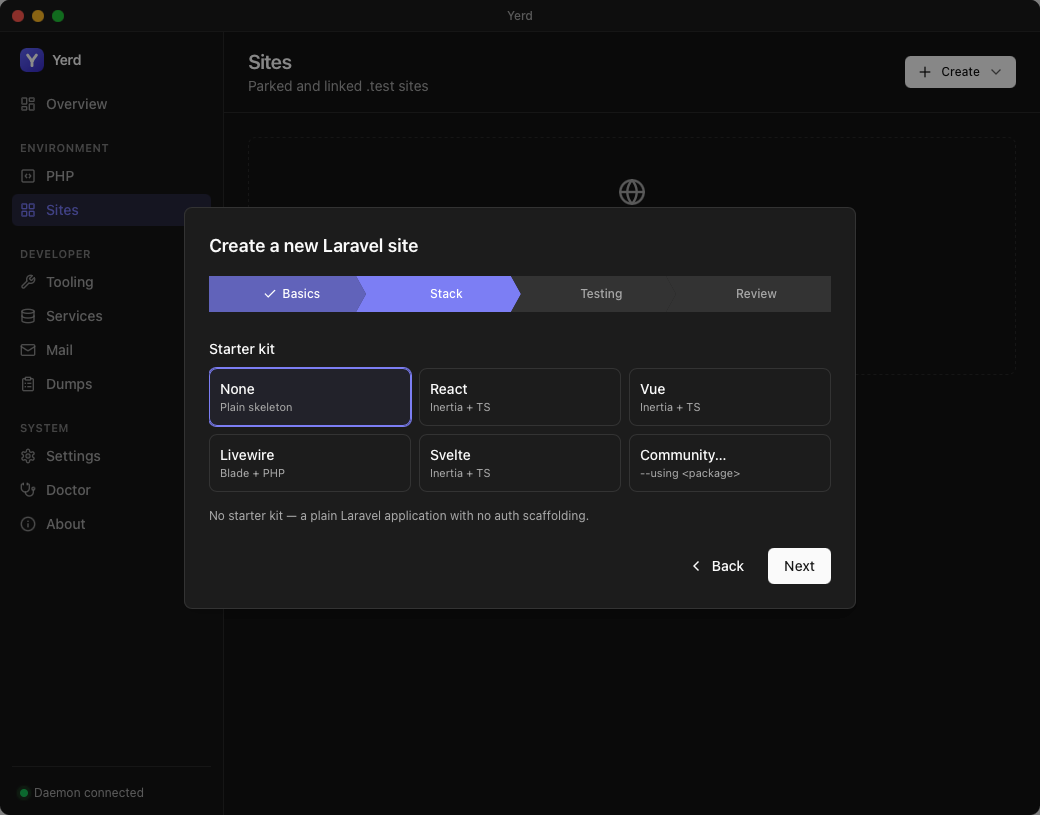Click the 'Parked and linked .test sites' subtitle
The width and height of the screenshot is (1040, 815).
coord(338,86)
